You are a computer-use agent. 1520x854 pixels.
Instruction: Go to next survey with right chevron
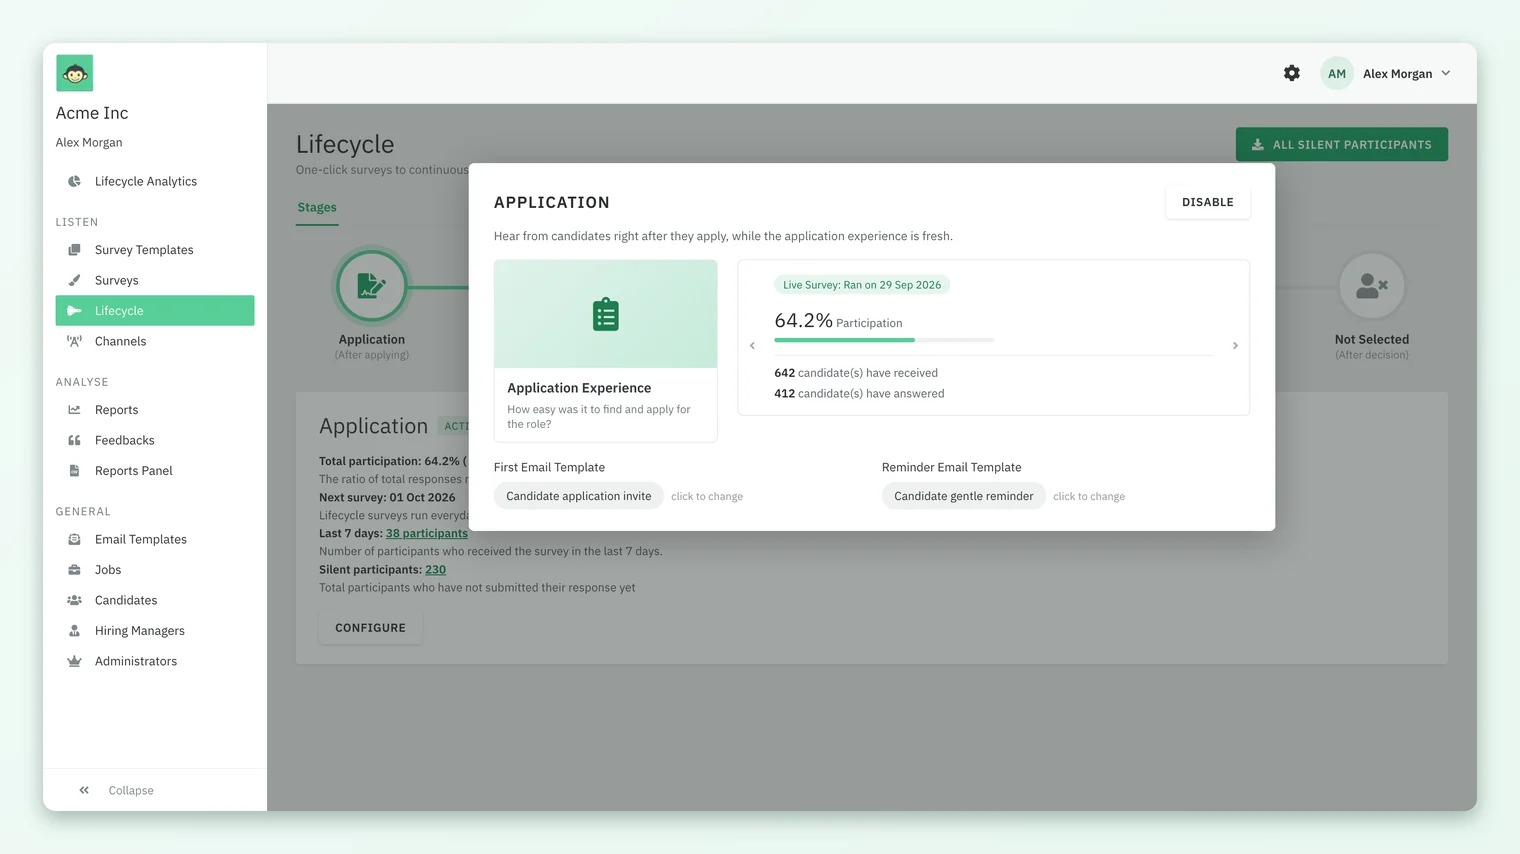point(1235,346)
